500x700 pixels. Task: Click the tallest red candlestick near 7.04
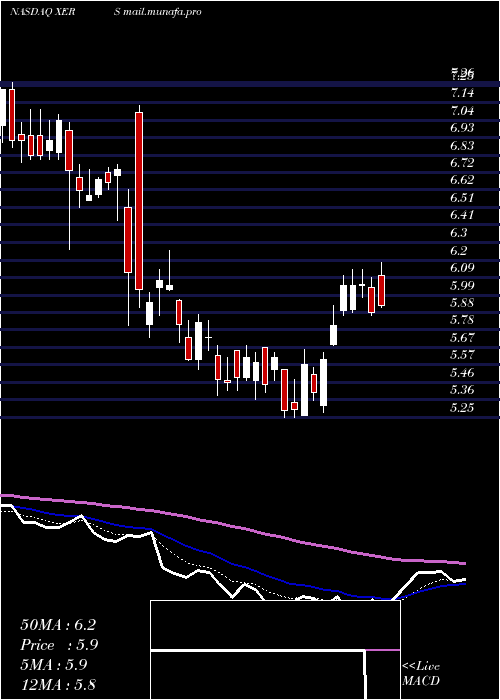coord(139,201)
